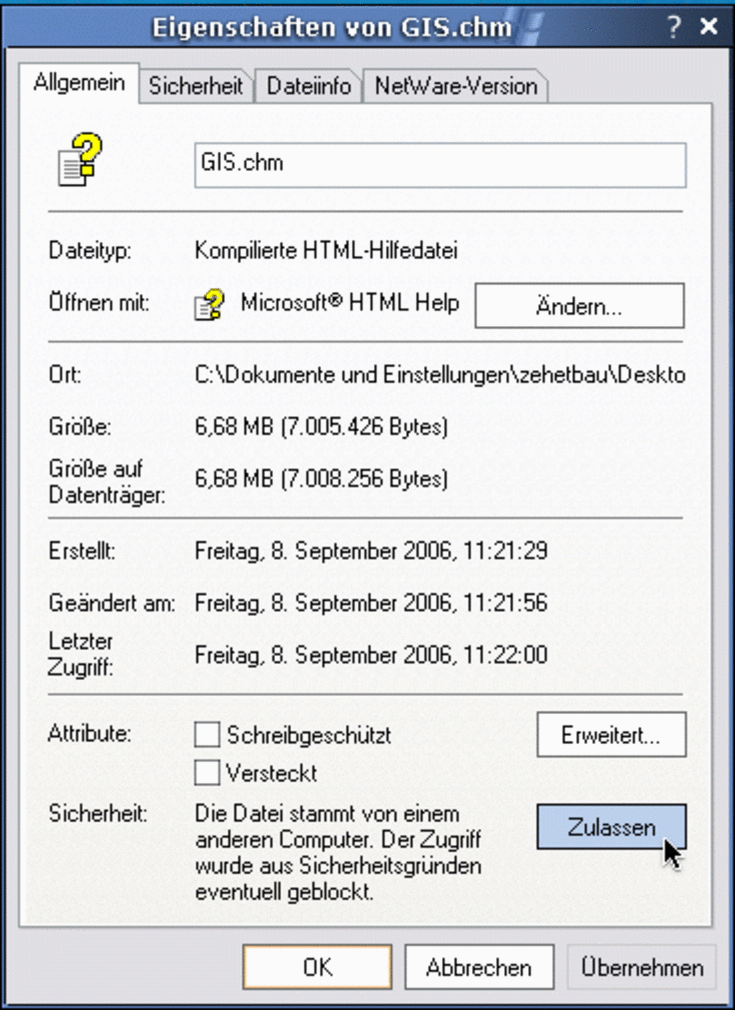Image resolution: width=735 pixels, height=1010 pixels.
Task: Click the Kompilierte HTML-Hilfedatei file type text
Action: point(326,250)
